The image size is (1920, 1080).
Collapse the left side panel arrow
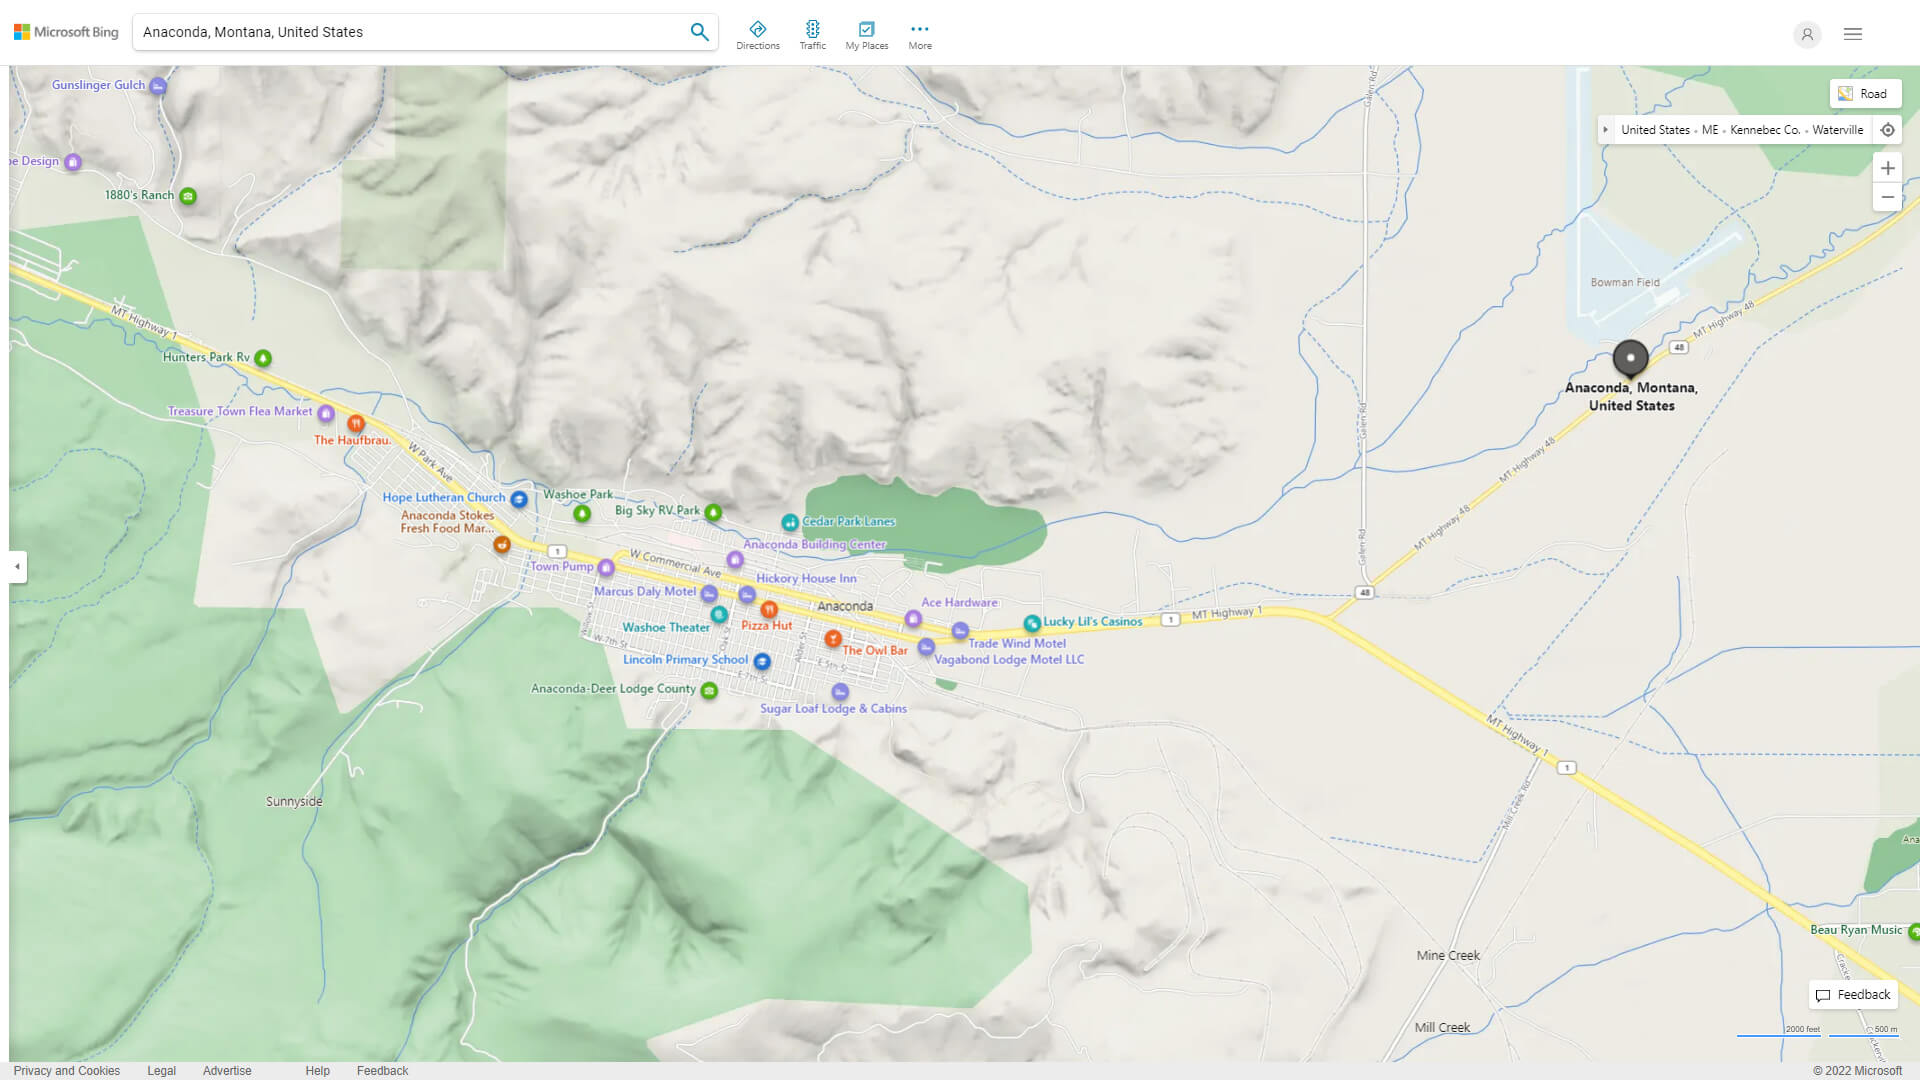click(17, 567)
